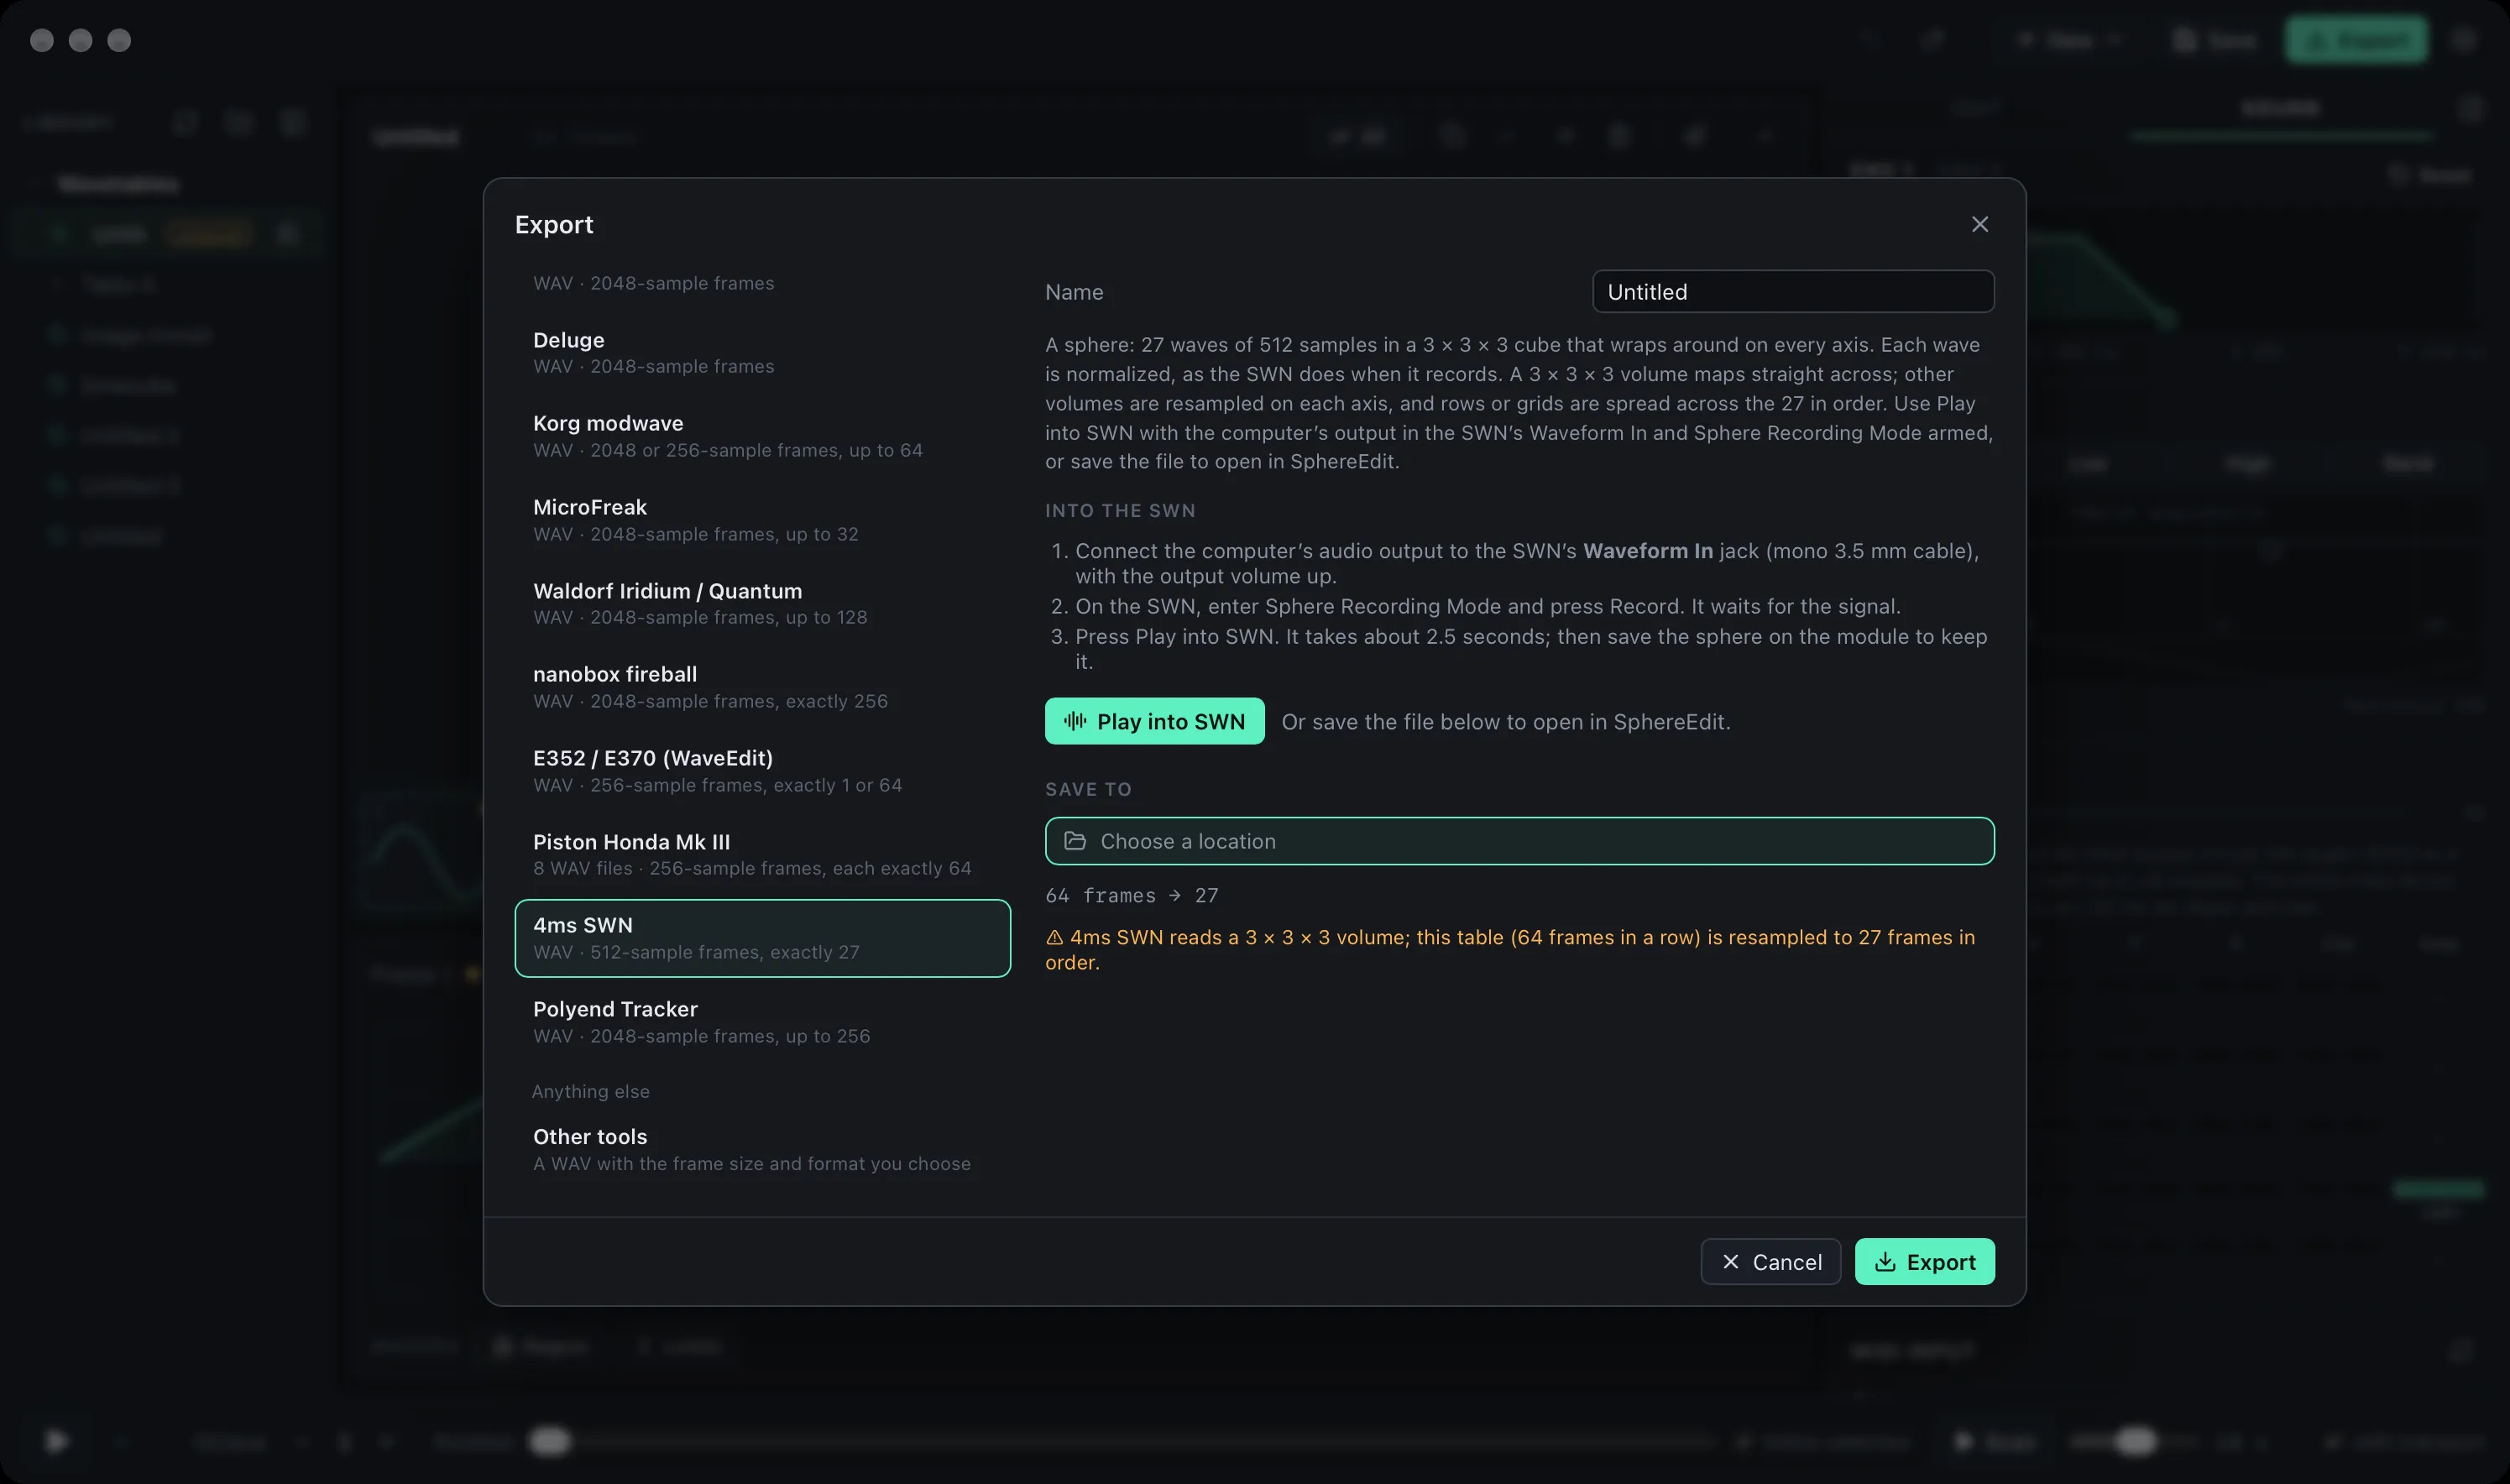This screenshot has height=1484, width=2510.
Task: Select Waldorf Iridium / Quantum format
Action: tap(762, 604)
